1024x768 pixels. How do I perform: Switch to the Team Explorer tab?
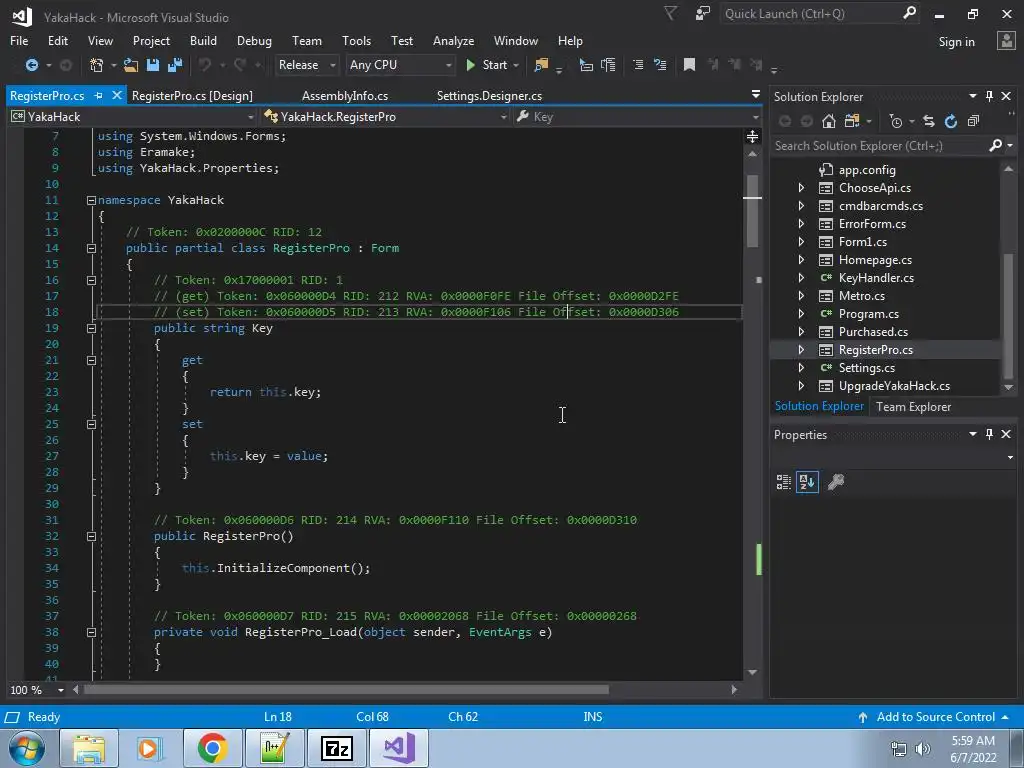coord(913,407)
